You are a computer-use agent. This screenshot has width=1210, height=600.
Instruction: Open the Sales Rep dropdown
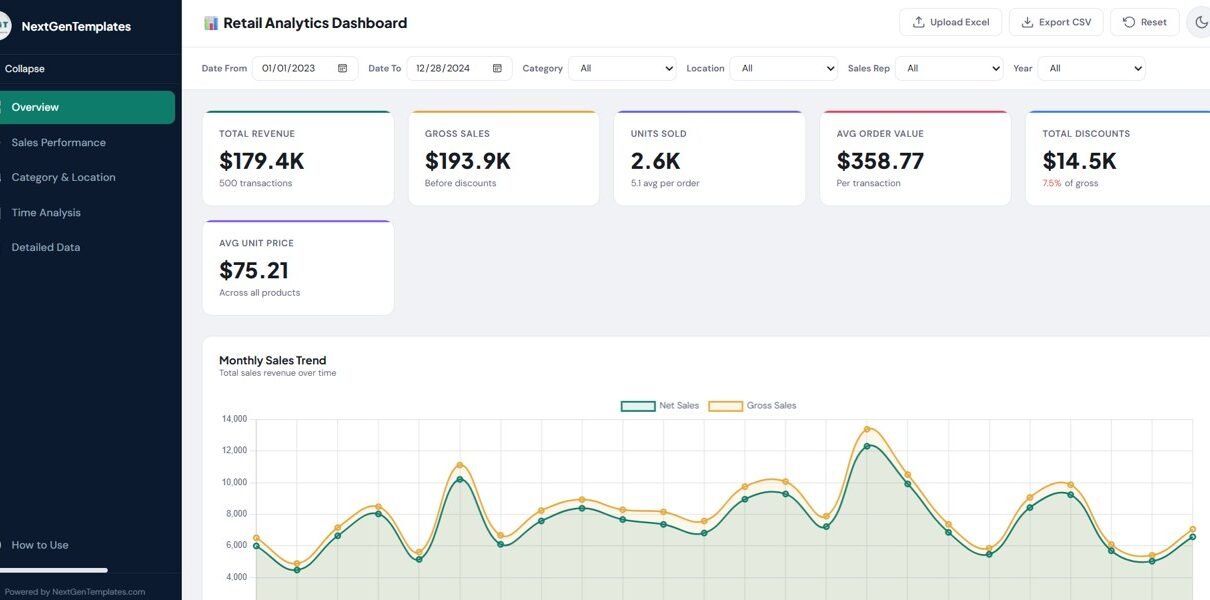coord(948,68)
